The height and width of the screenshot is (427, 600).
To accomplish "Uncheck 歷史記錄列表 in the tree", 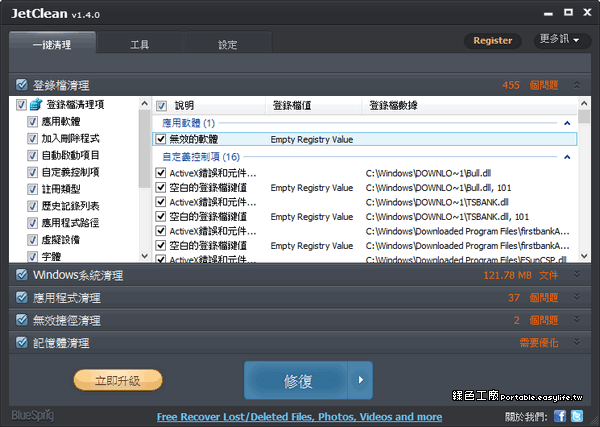I will 33,206.
